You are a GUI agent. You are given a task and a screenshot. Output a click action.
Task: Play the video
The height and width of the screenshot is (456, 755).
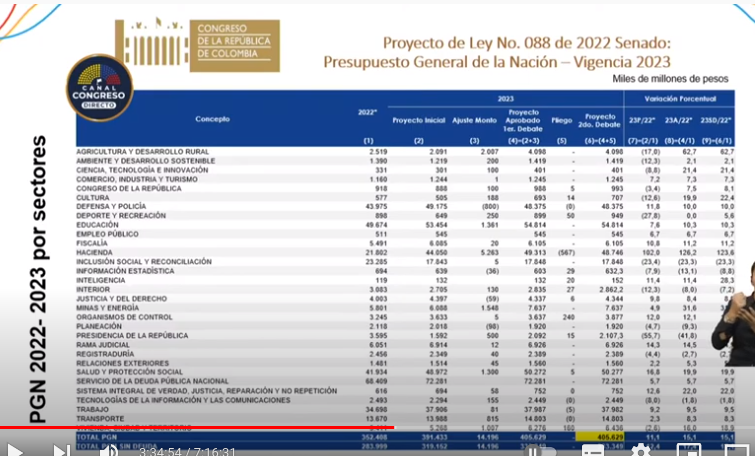(14, 451)
